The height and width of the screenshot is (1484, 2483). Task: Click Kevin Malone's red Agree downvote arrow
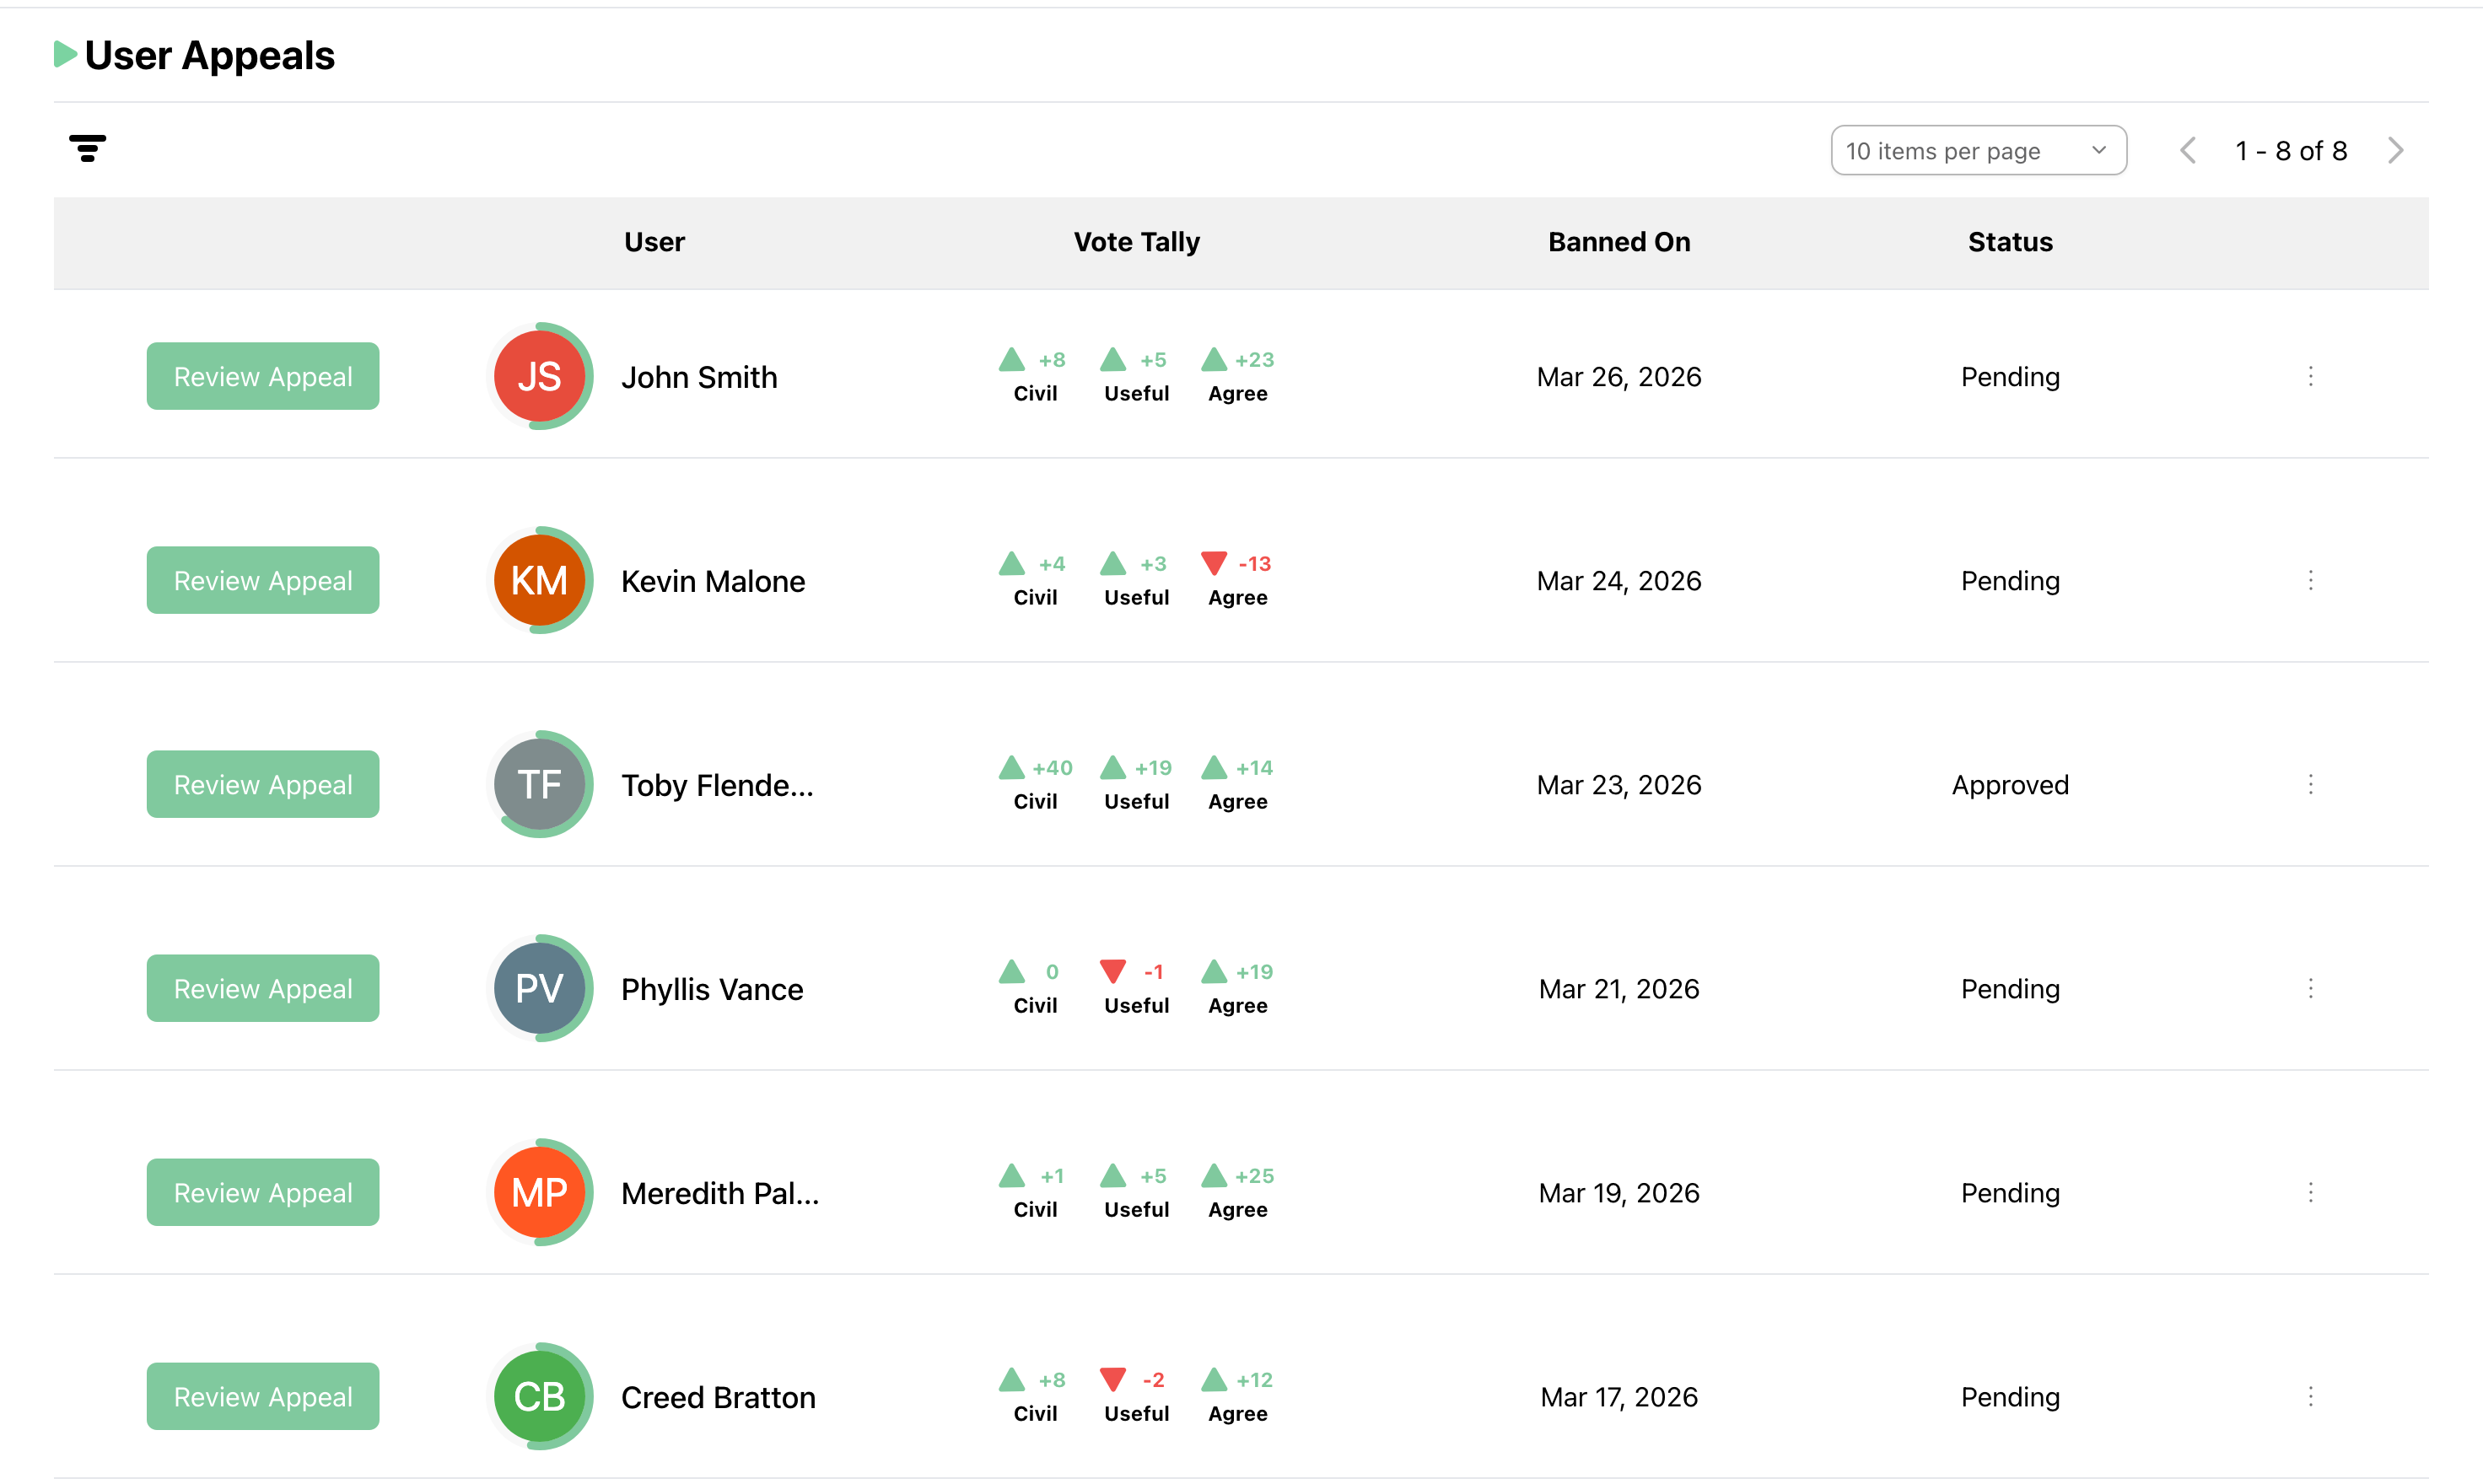pos(1213,564)
